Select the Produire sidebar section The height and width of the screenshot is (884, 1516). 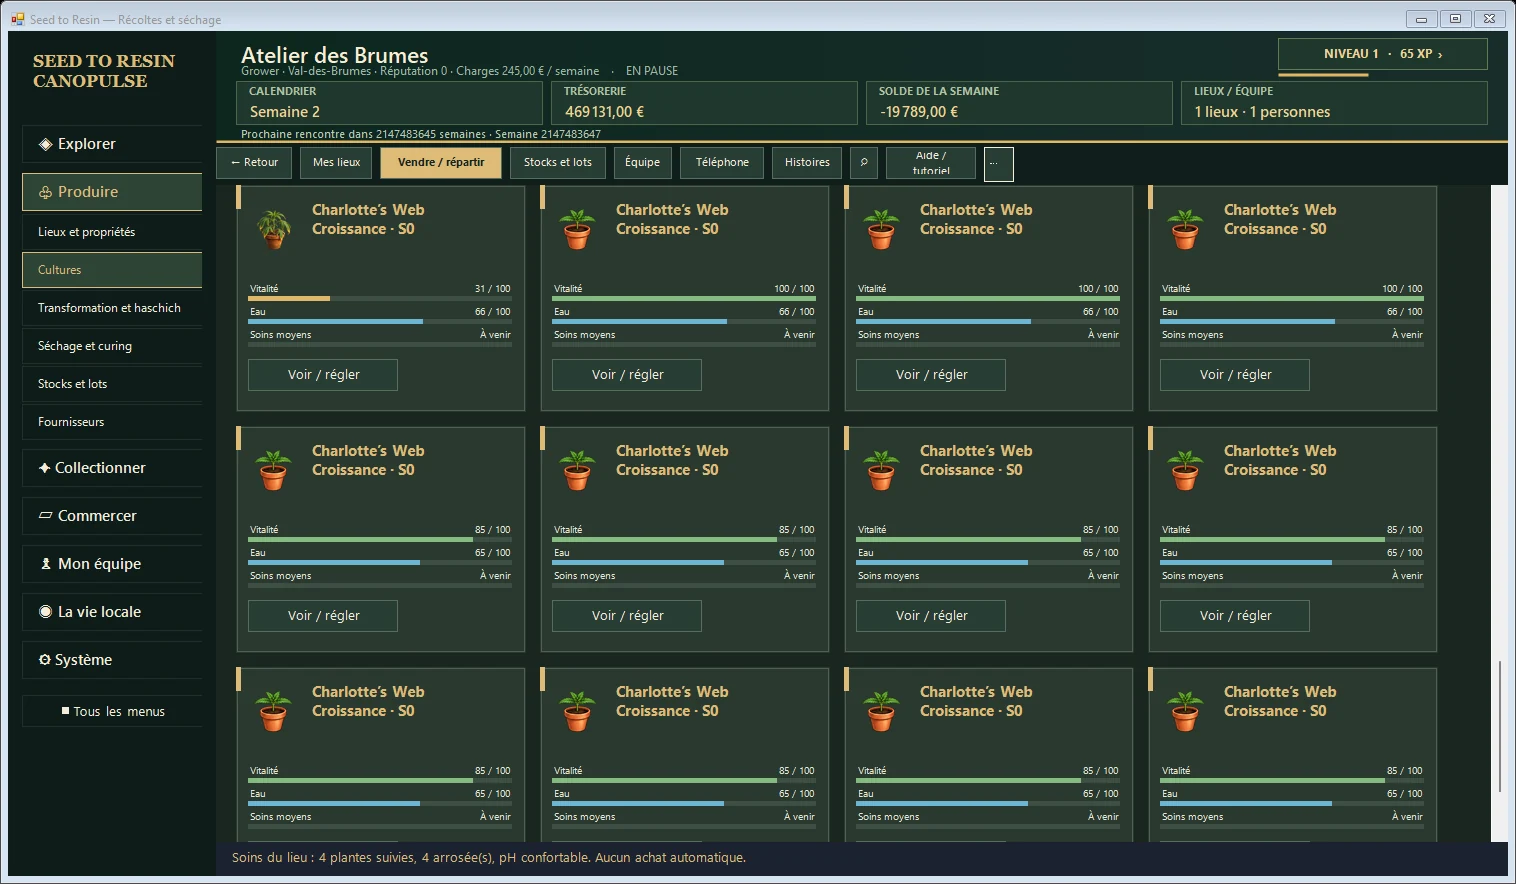point(112,192)
